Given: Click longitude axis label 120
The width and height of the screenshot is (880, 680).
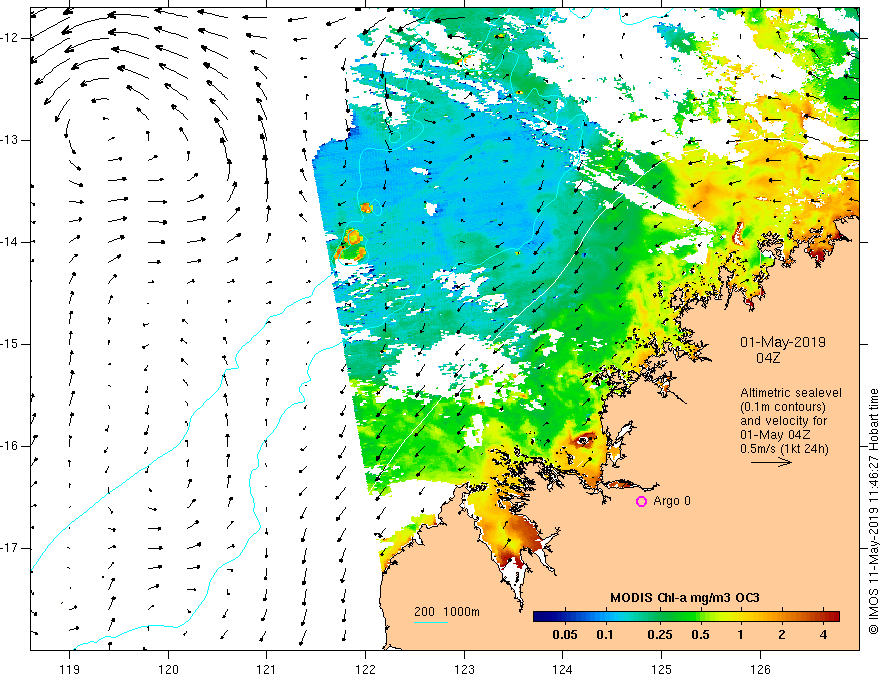Looking at the screenshot, I should coord(168,669).
